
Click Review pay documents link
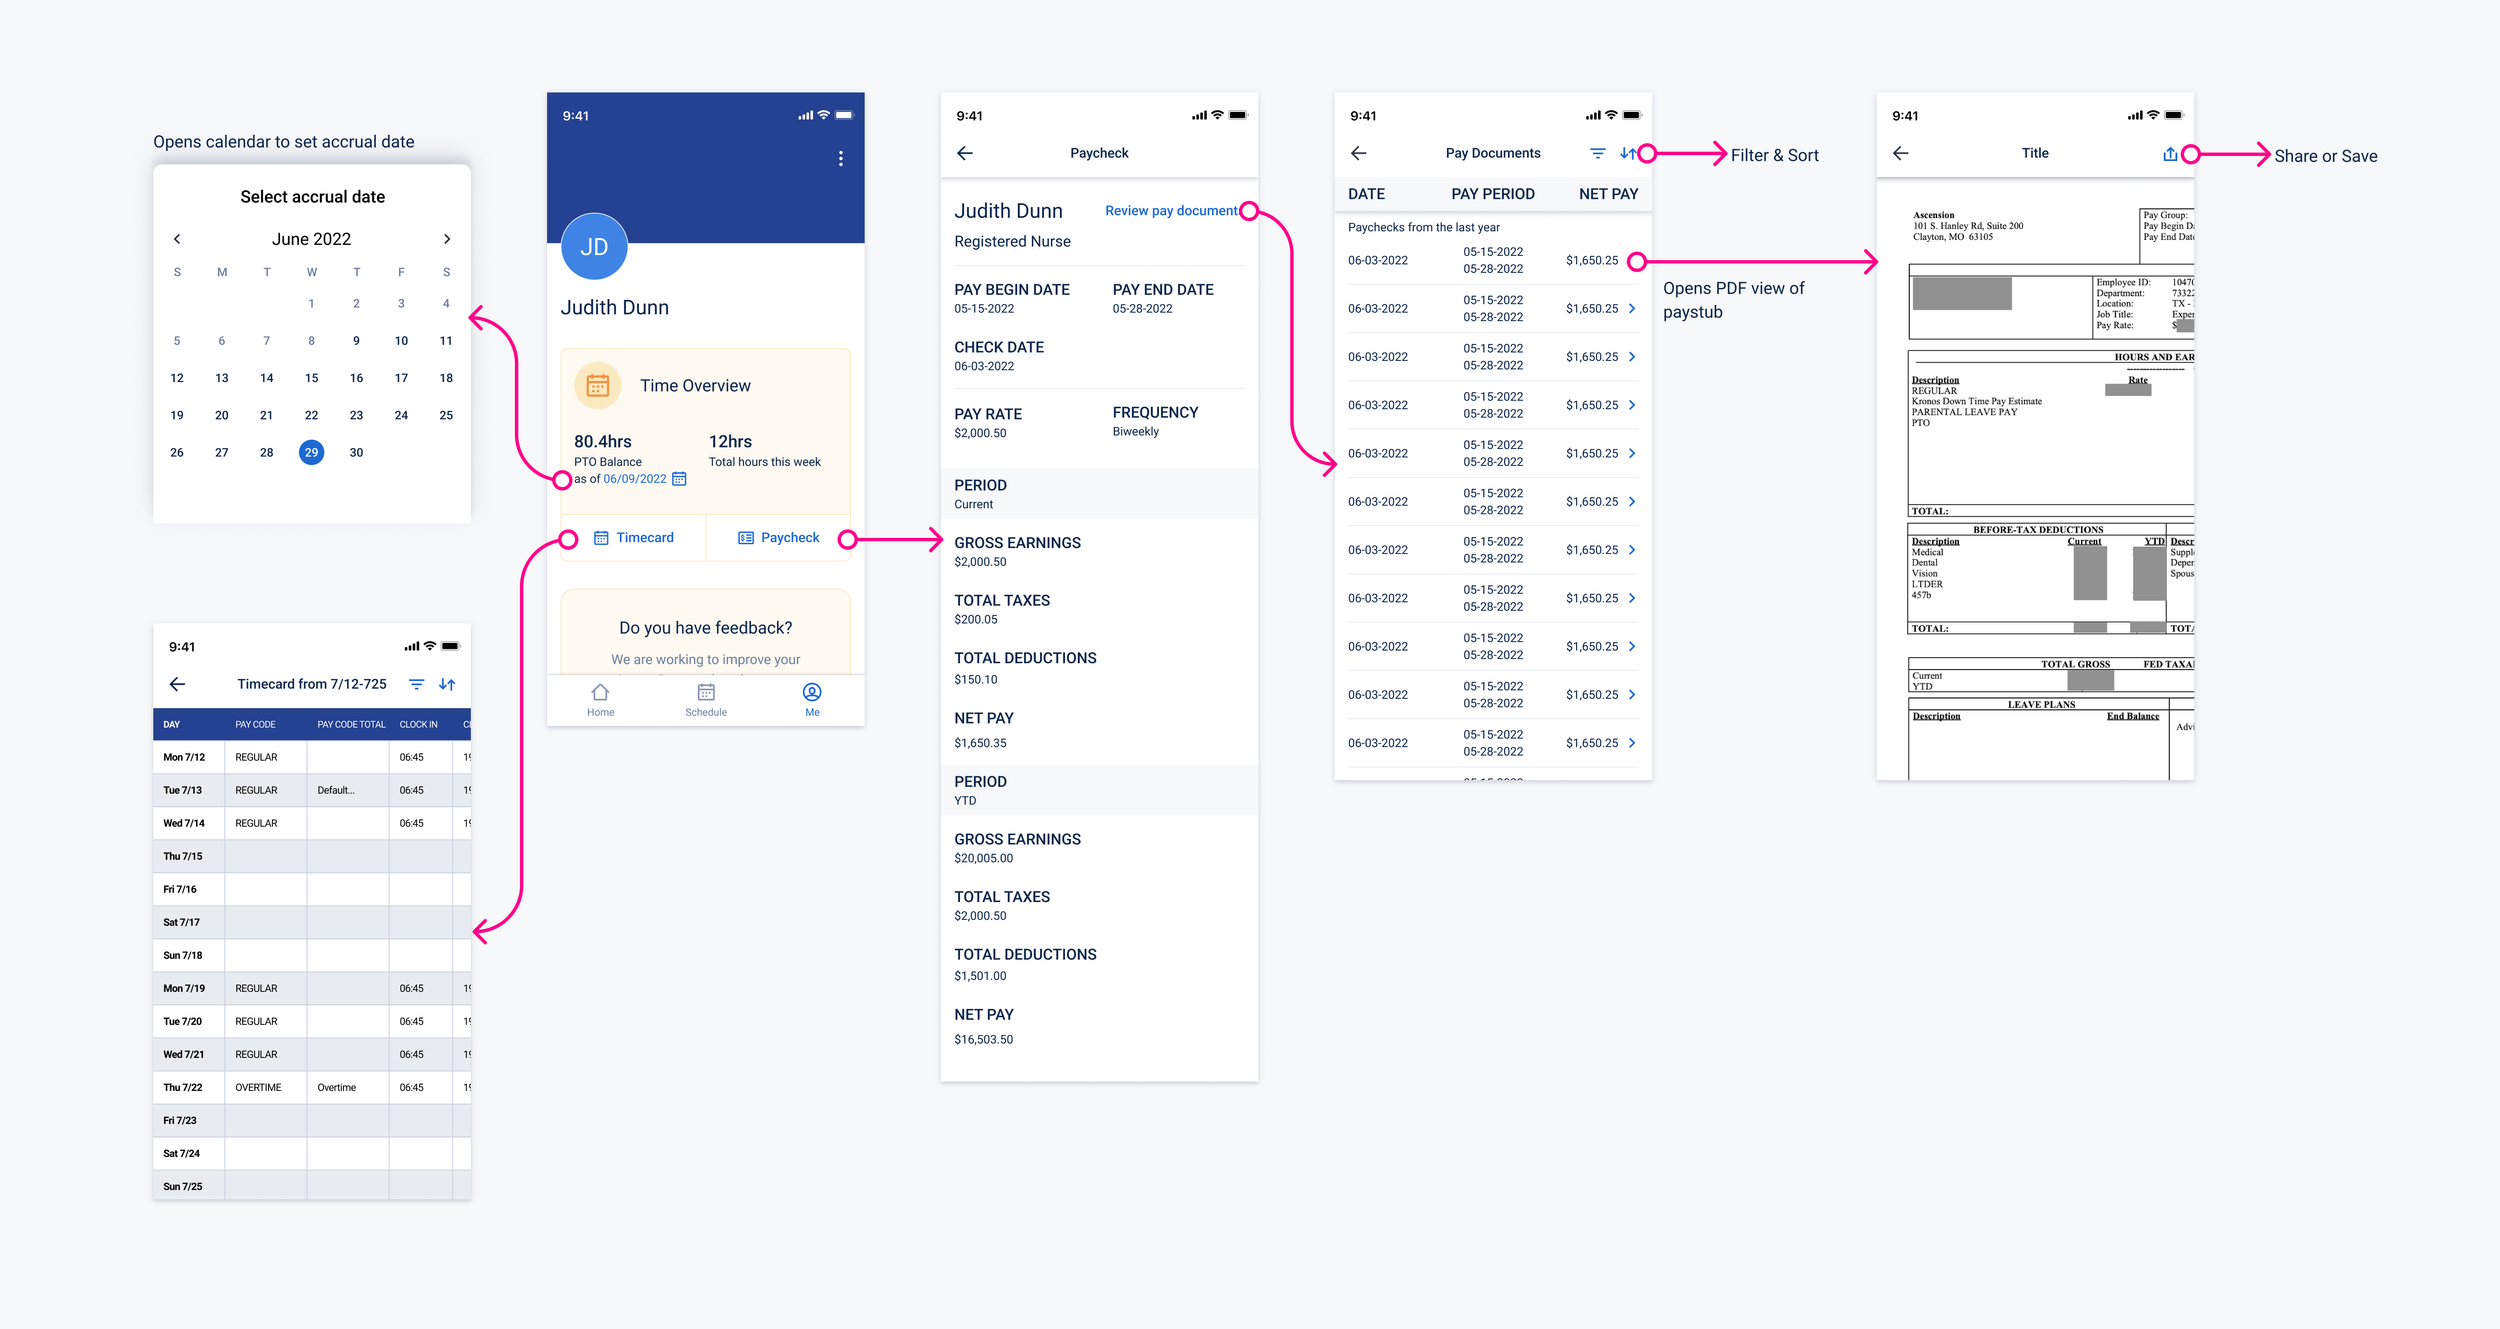[1171, 211]
